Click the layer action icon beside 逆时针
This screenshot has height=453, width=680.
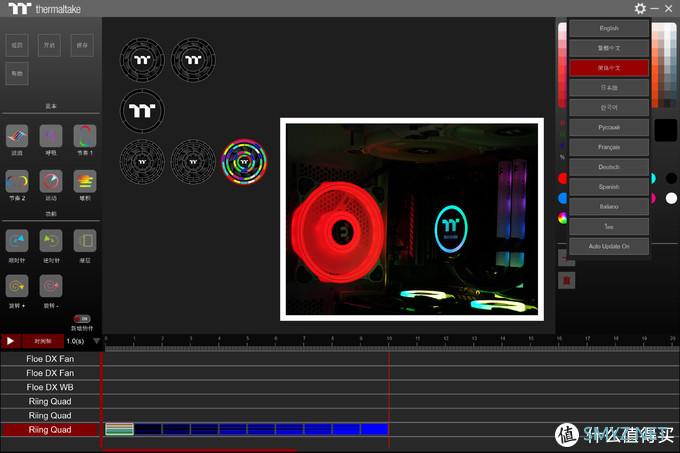point(85,241)
